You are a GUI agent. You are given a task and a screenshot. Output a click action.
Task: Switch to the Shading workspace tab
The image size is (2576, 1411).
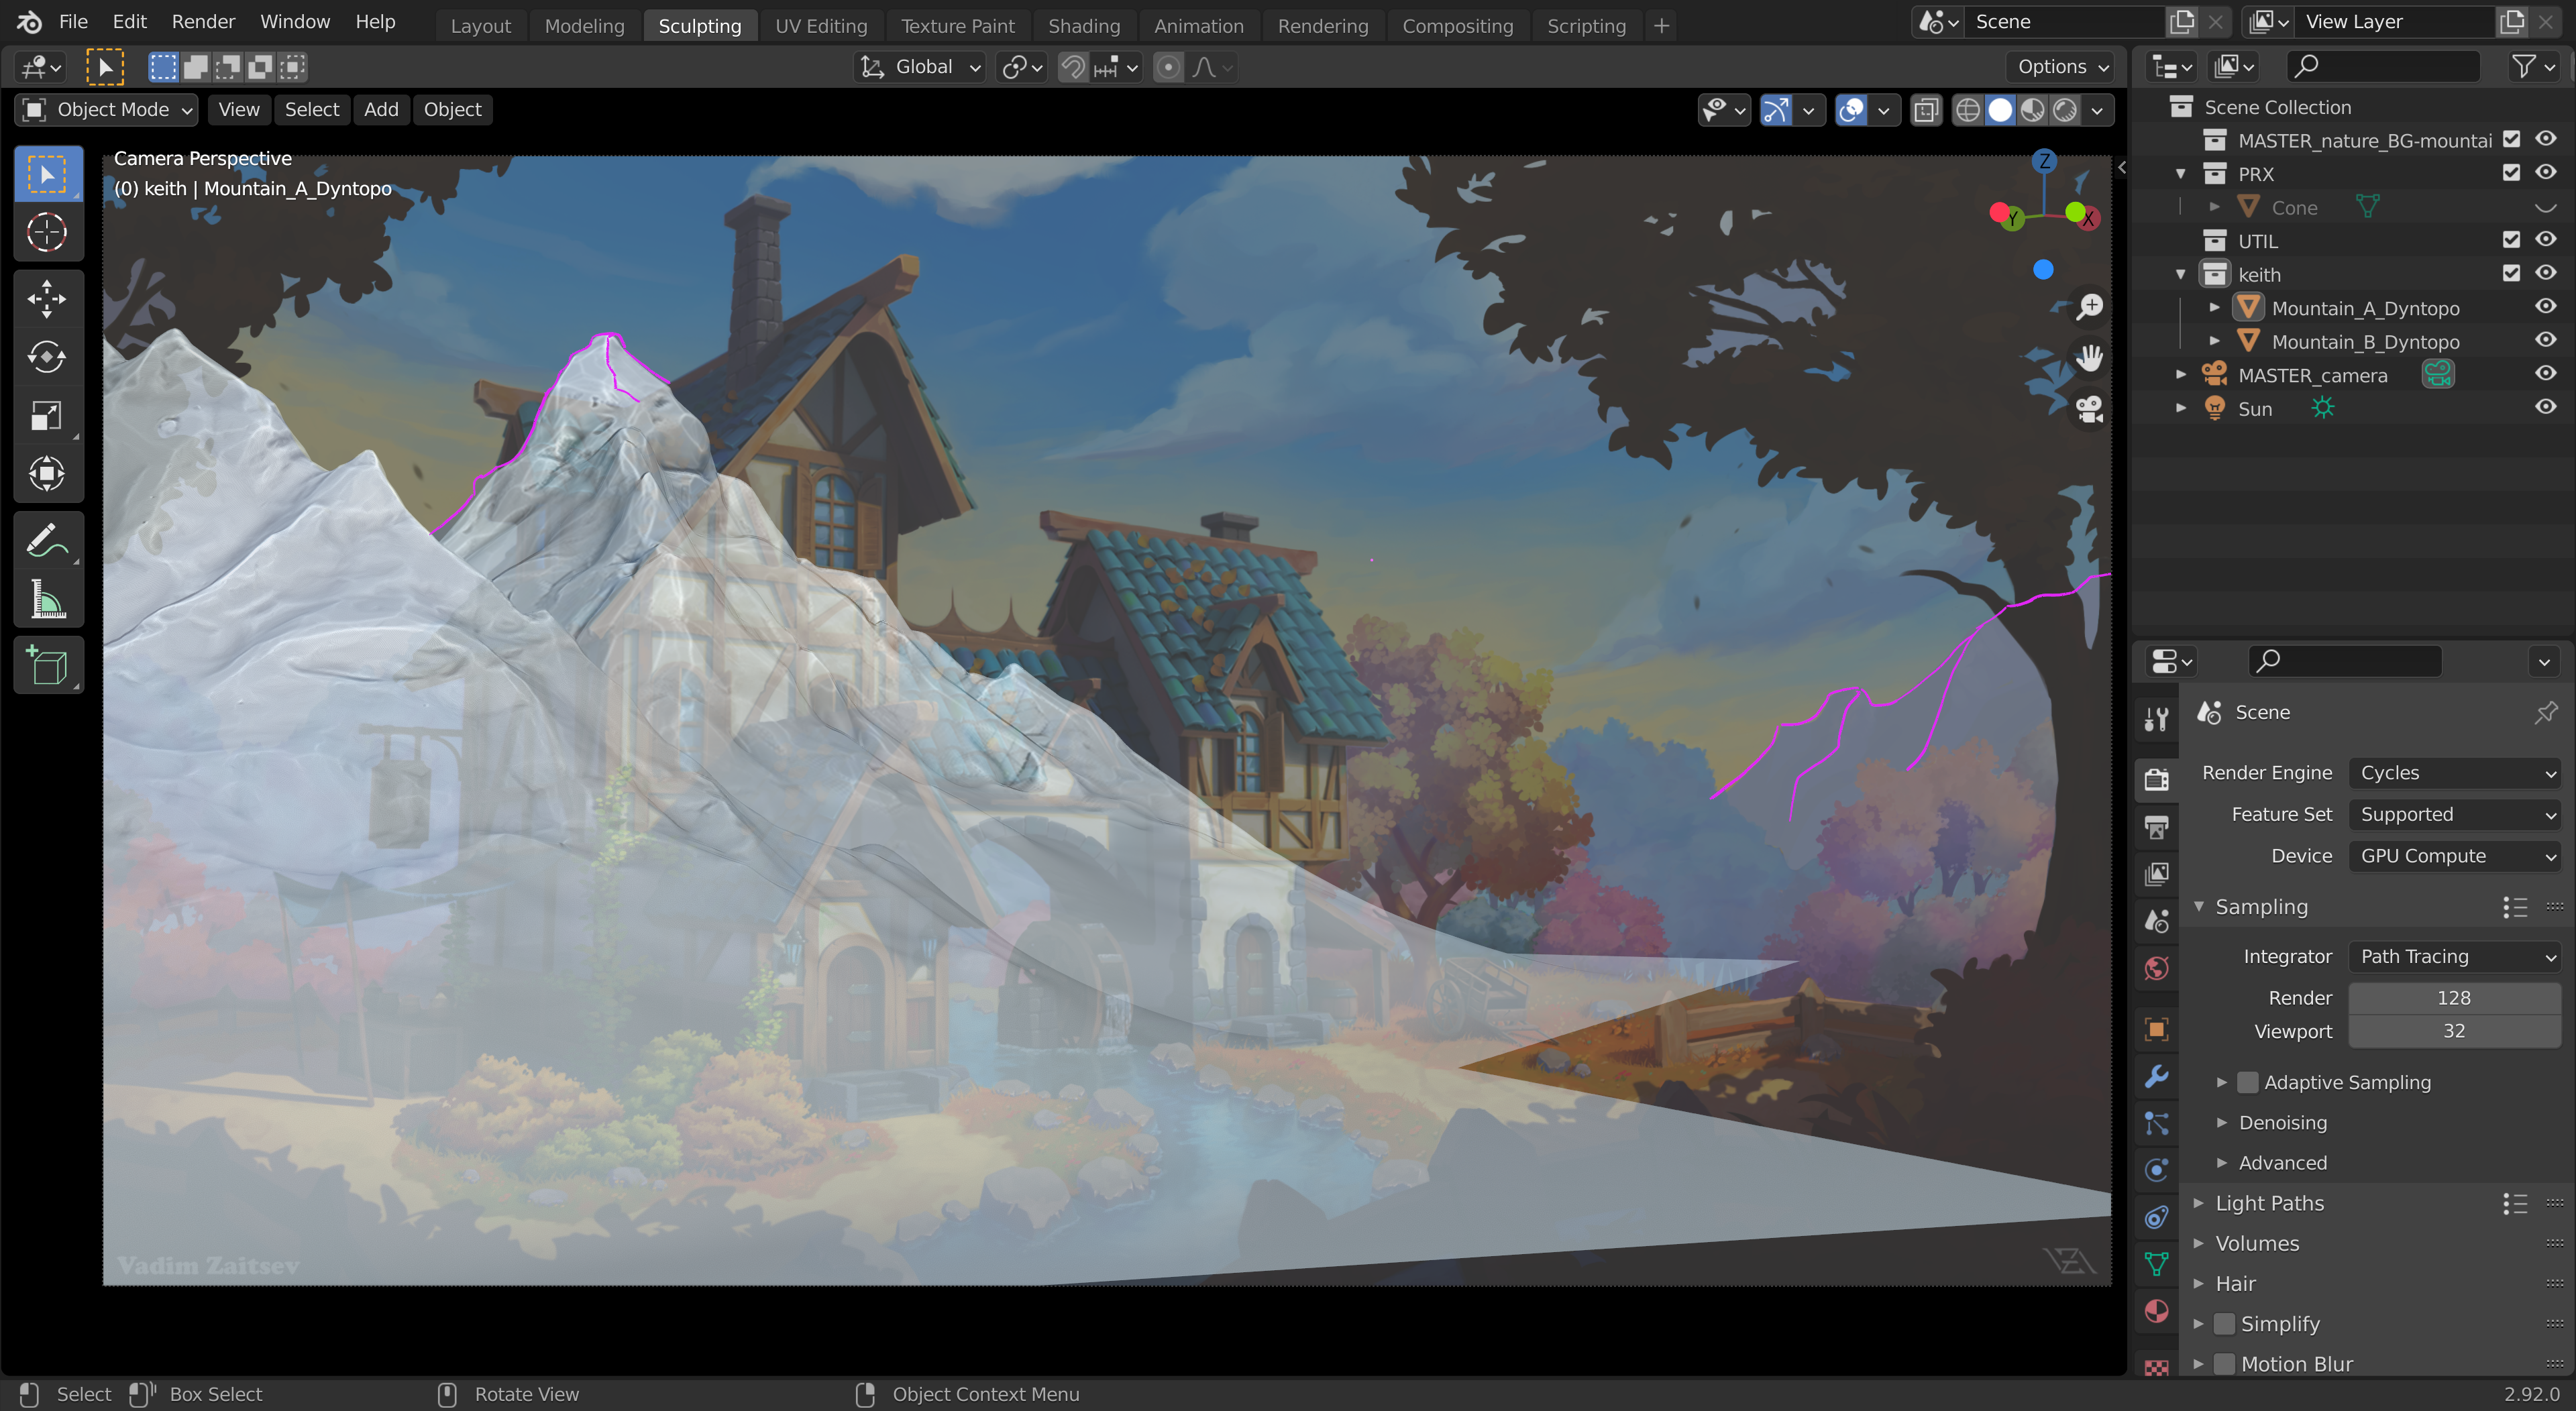[1083, 26]
